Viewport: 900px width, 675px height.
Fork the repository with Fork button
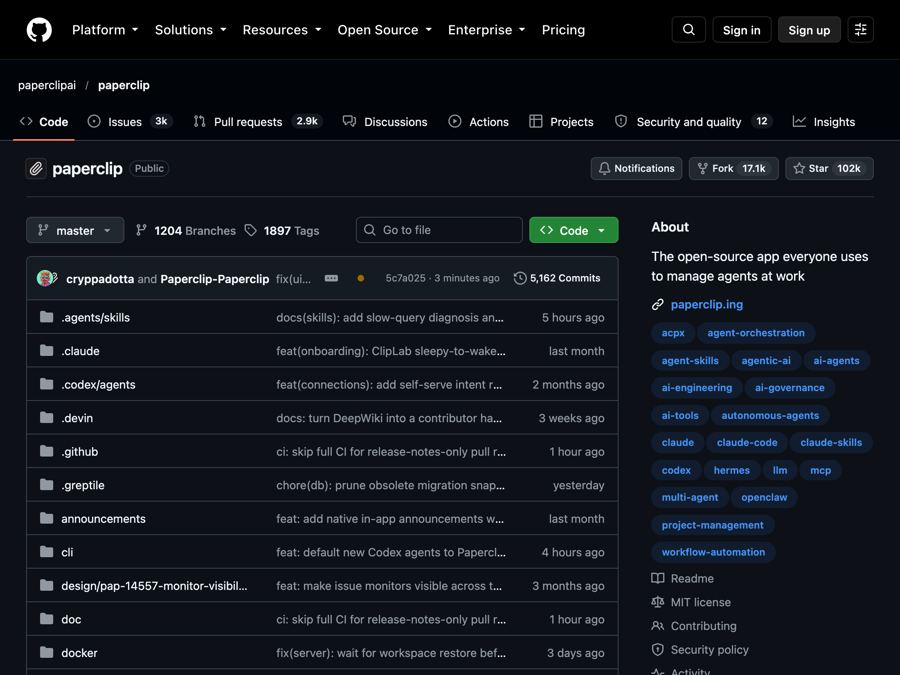coord(734,169)
